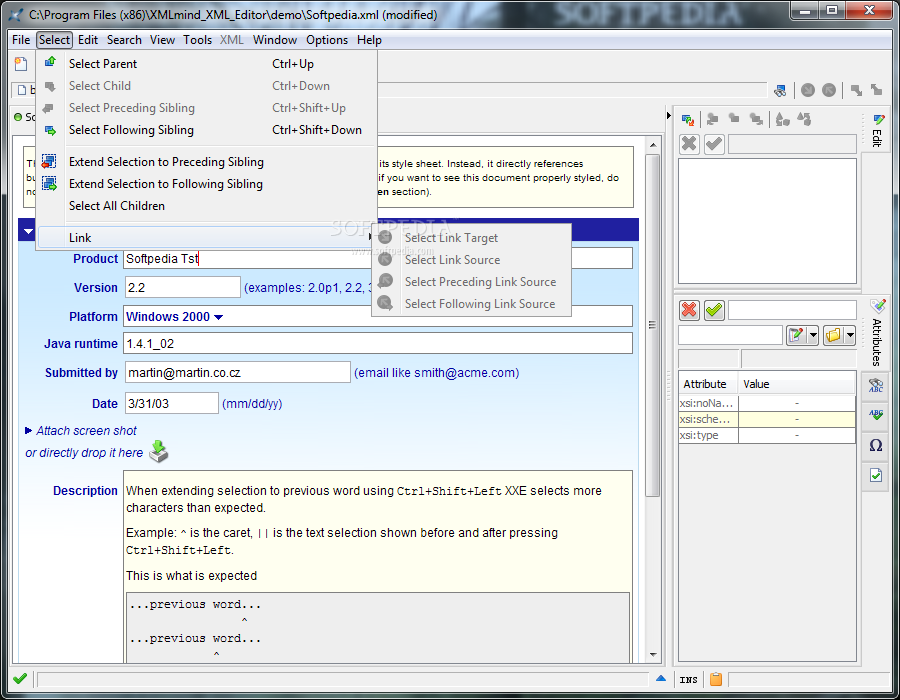
Task: Click the download drop-zone icon
Action: (159, 452)
